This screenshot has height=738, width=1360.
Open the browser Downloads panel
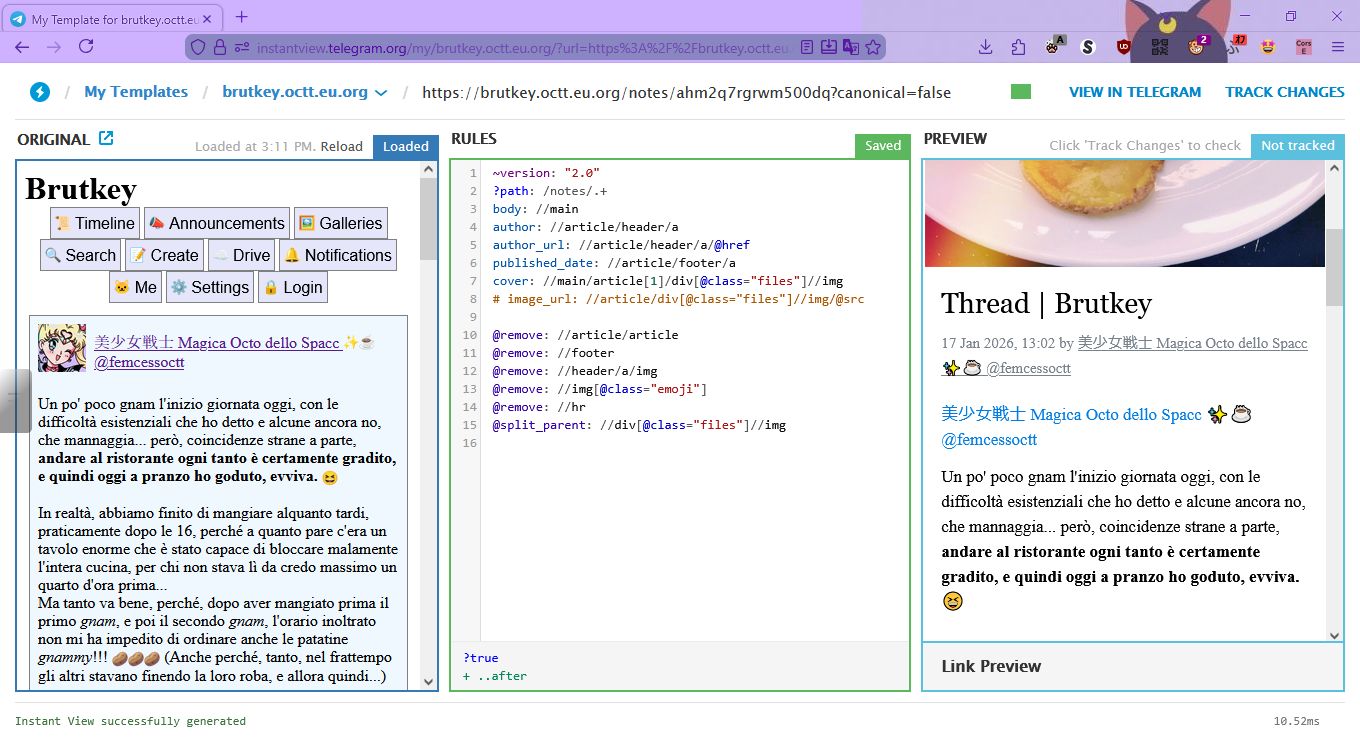point(986,46)
